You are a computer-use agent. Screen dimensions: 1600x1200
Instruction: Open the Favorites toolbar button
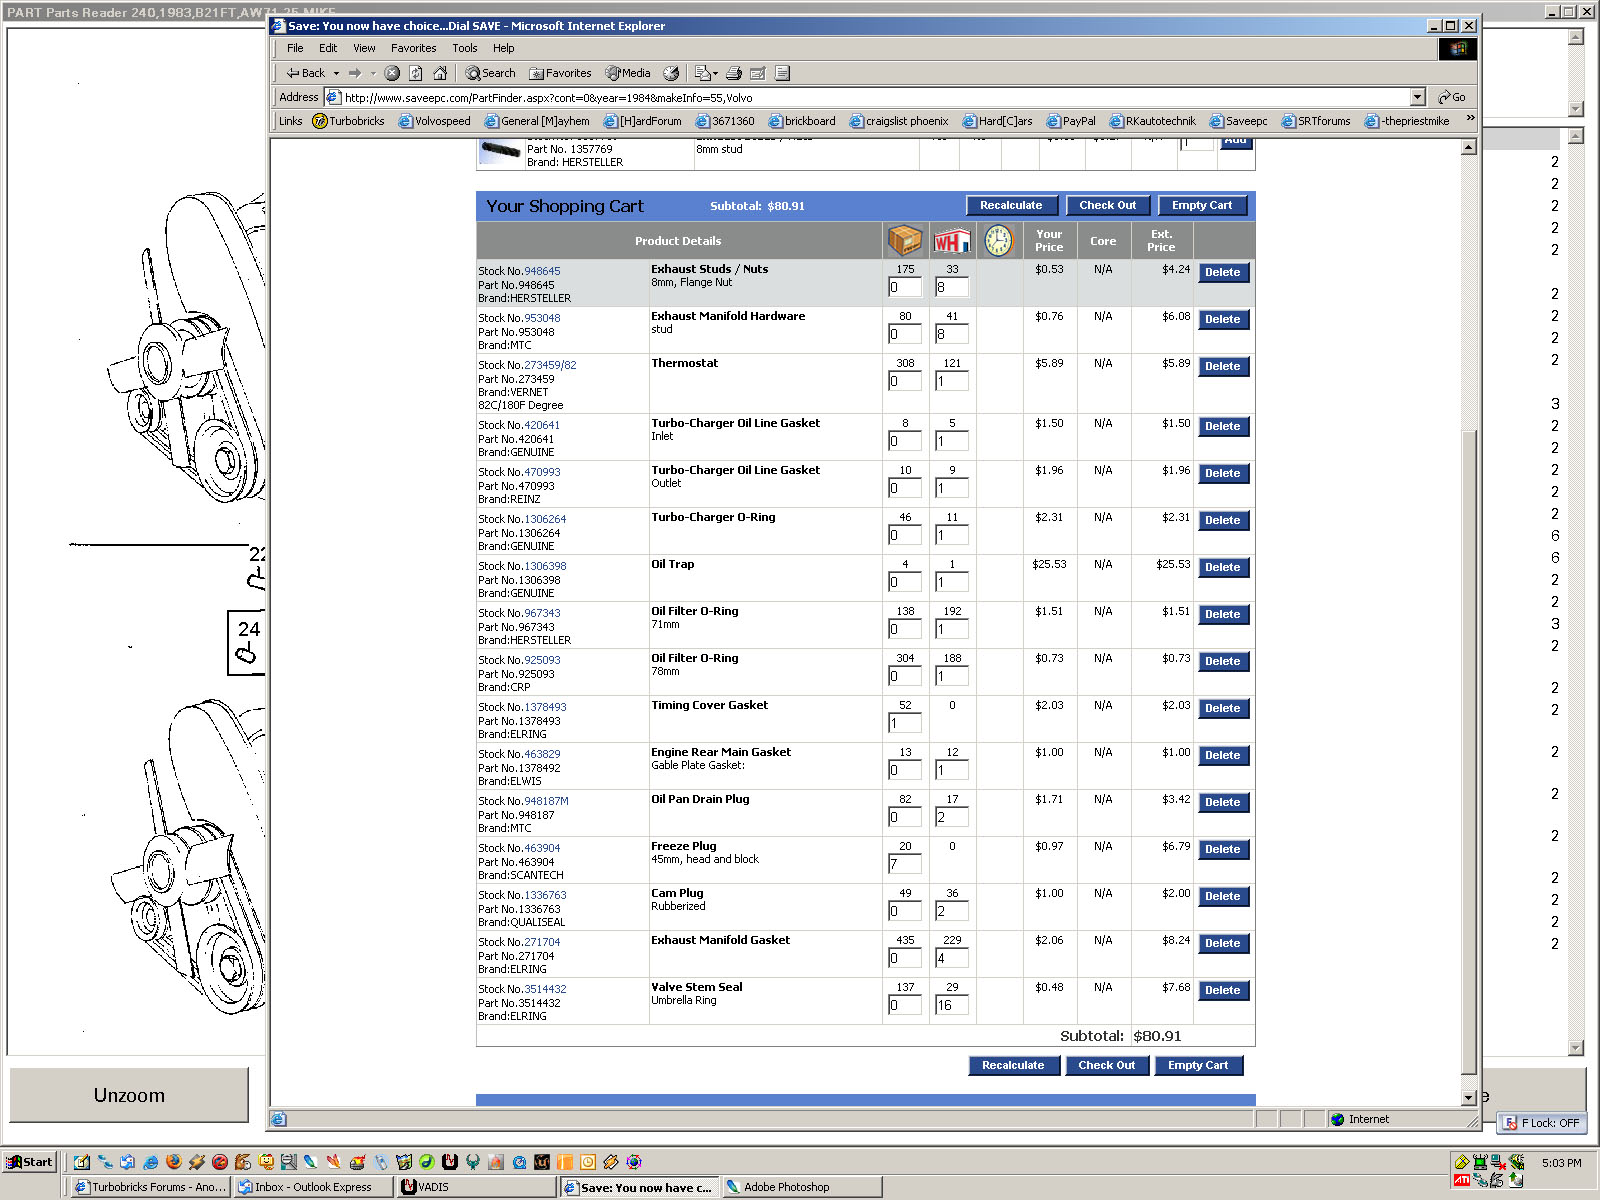560,73
